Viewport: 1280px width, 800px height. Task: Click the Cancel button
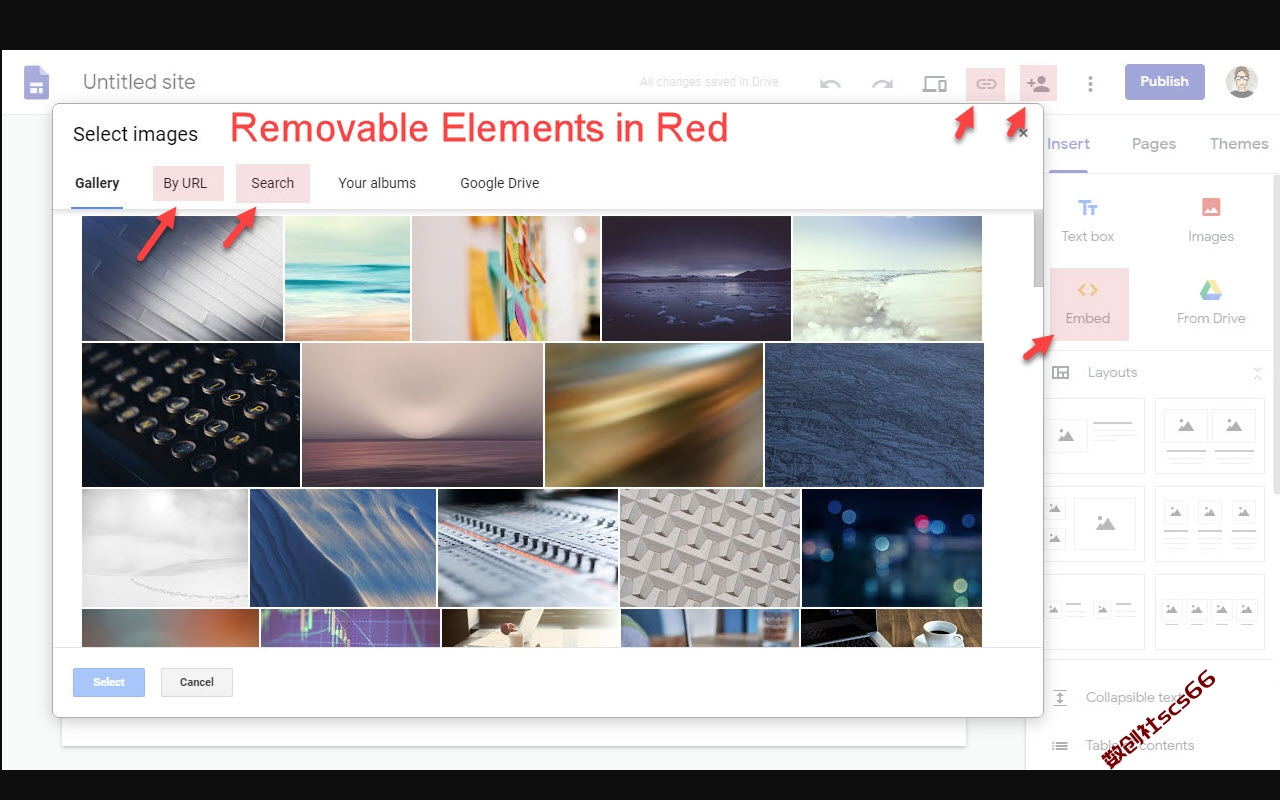(197, 682)
